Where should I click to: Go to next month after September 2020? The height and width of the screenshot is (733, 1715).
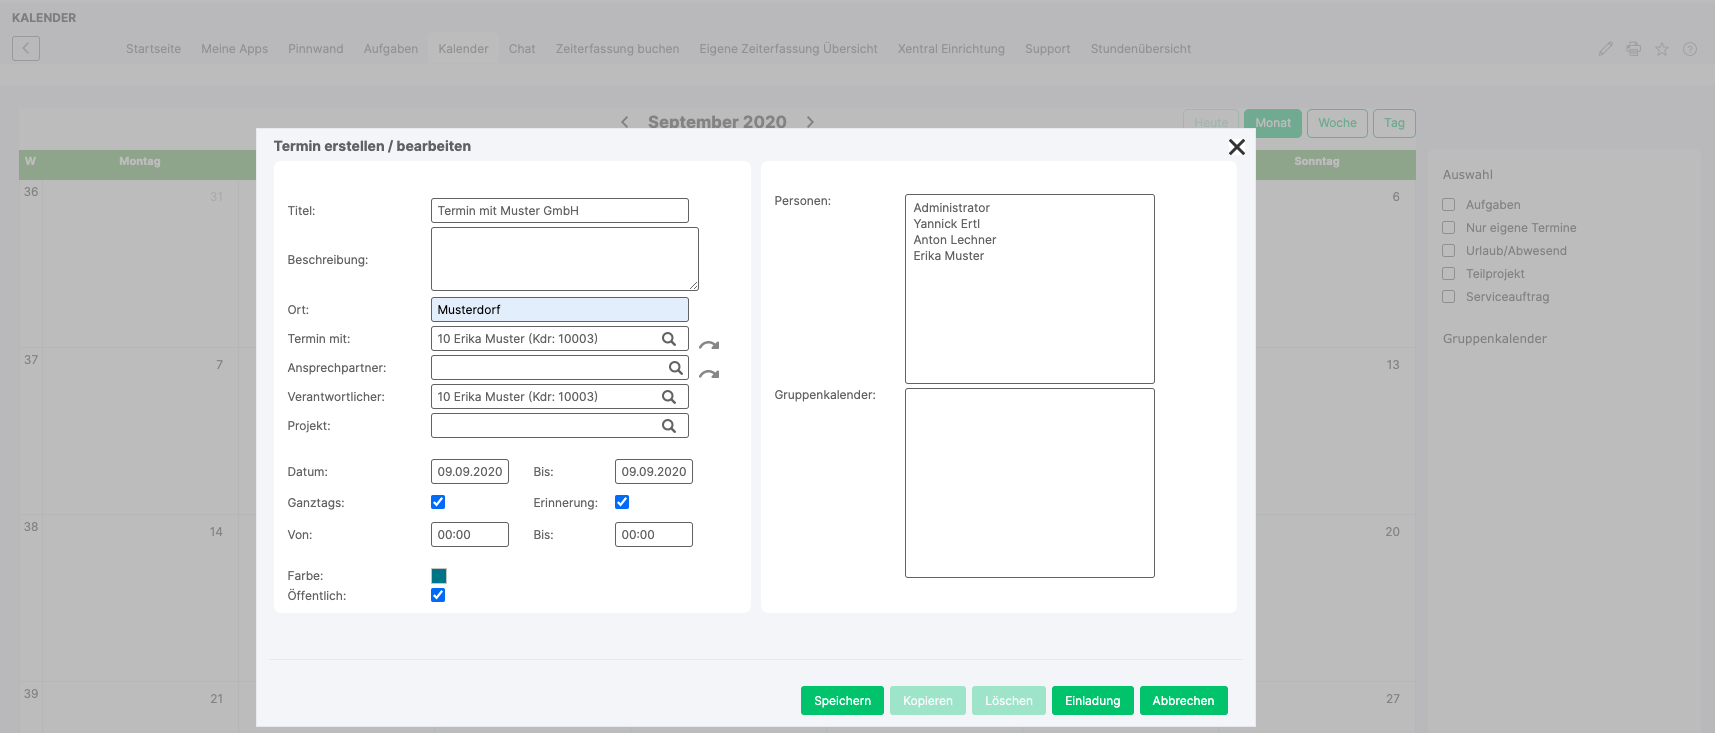point(810,122)
